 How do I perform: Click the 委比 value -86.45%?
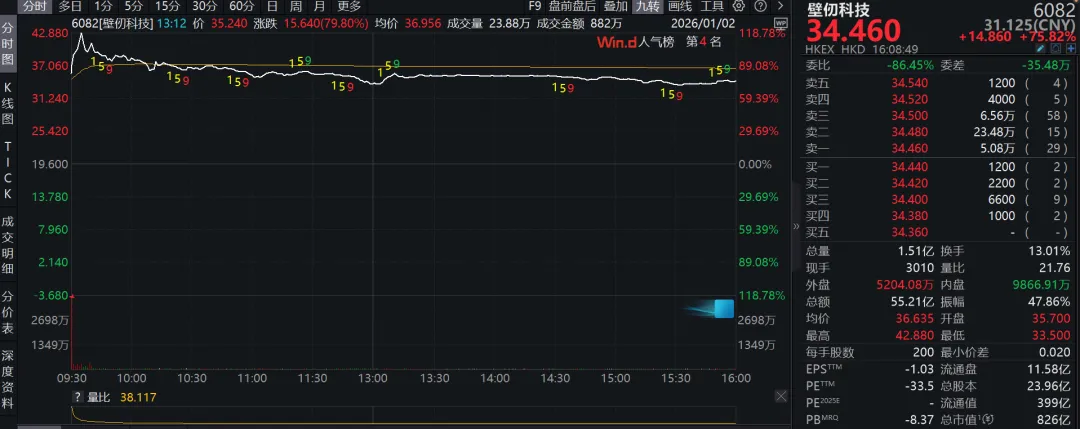tap(911, 65)
